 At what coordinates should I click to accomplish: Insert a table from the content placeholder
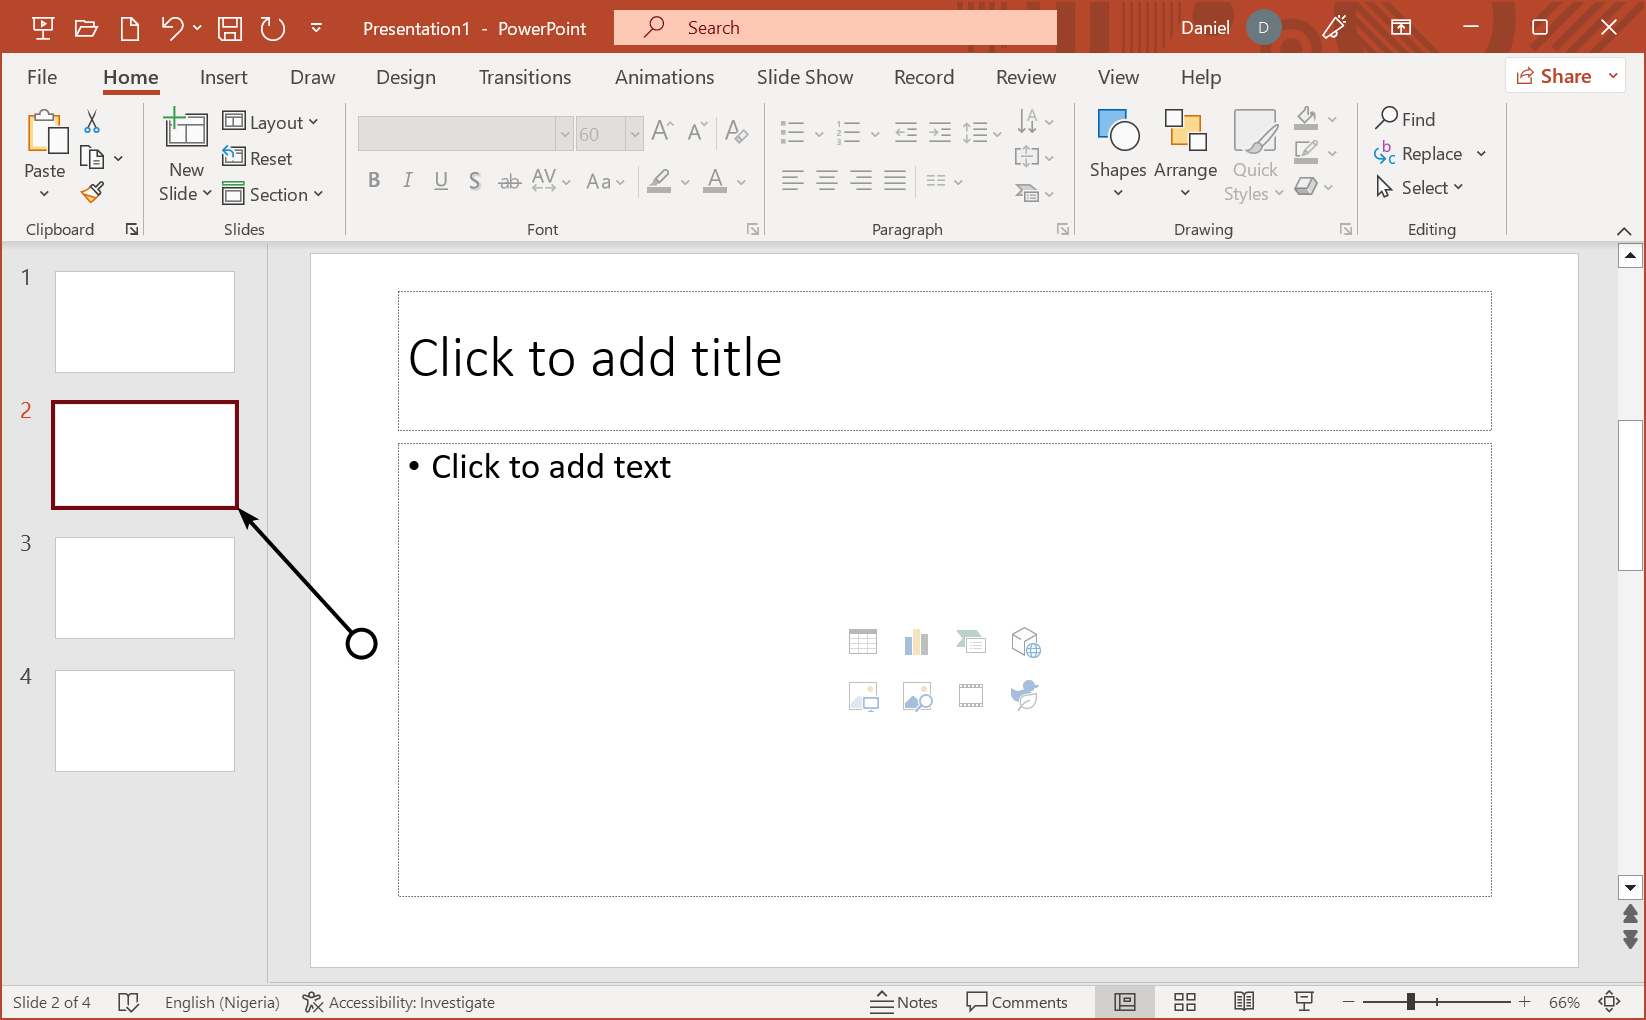coord(862,641)
